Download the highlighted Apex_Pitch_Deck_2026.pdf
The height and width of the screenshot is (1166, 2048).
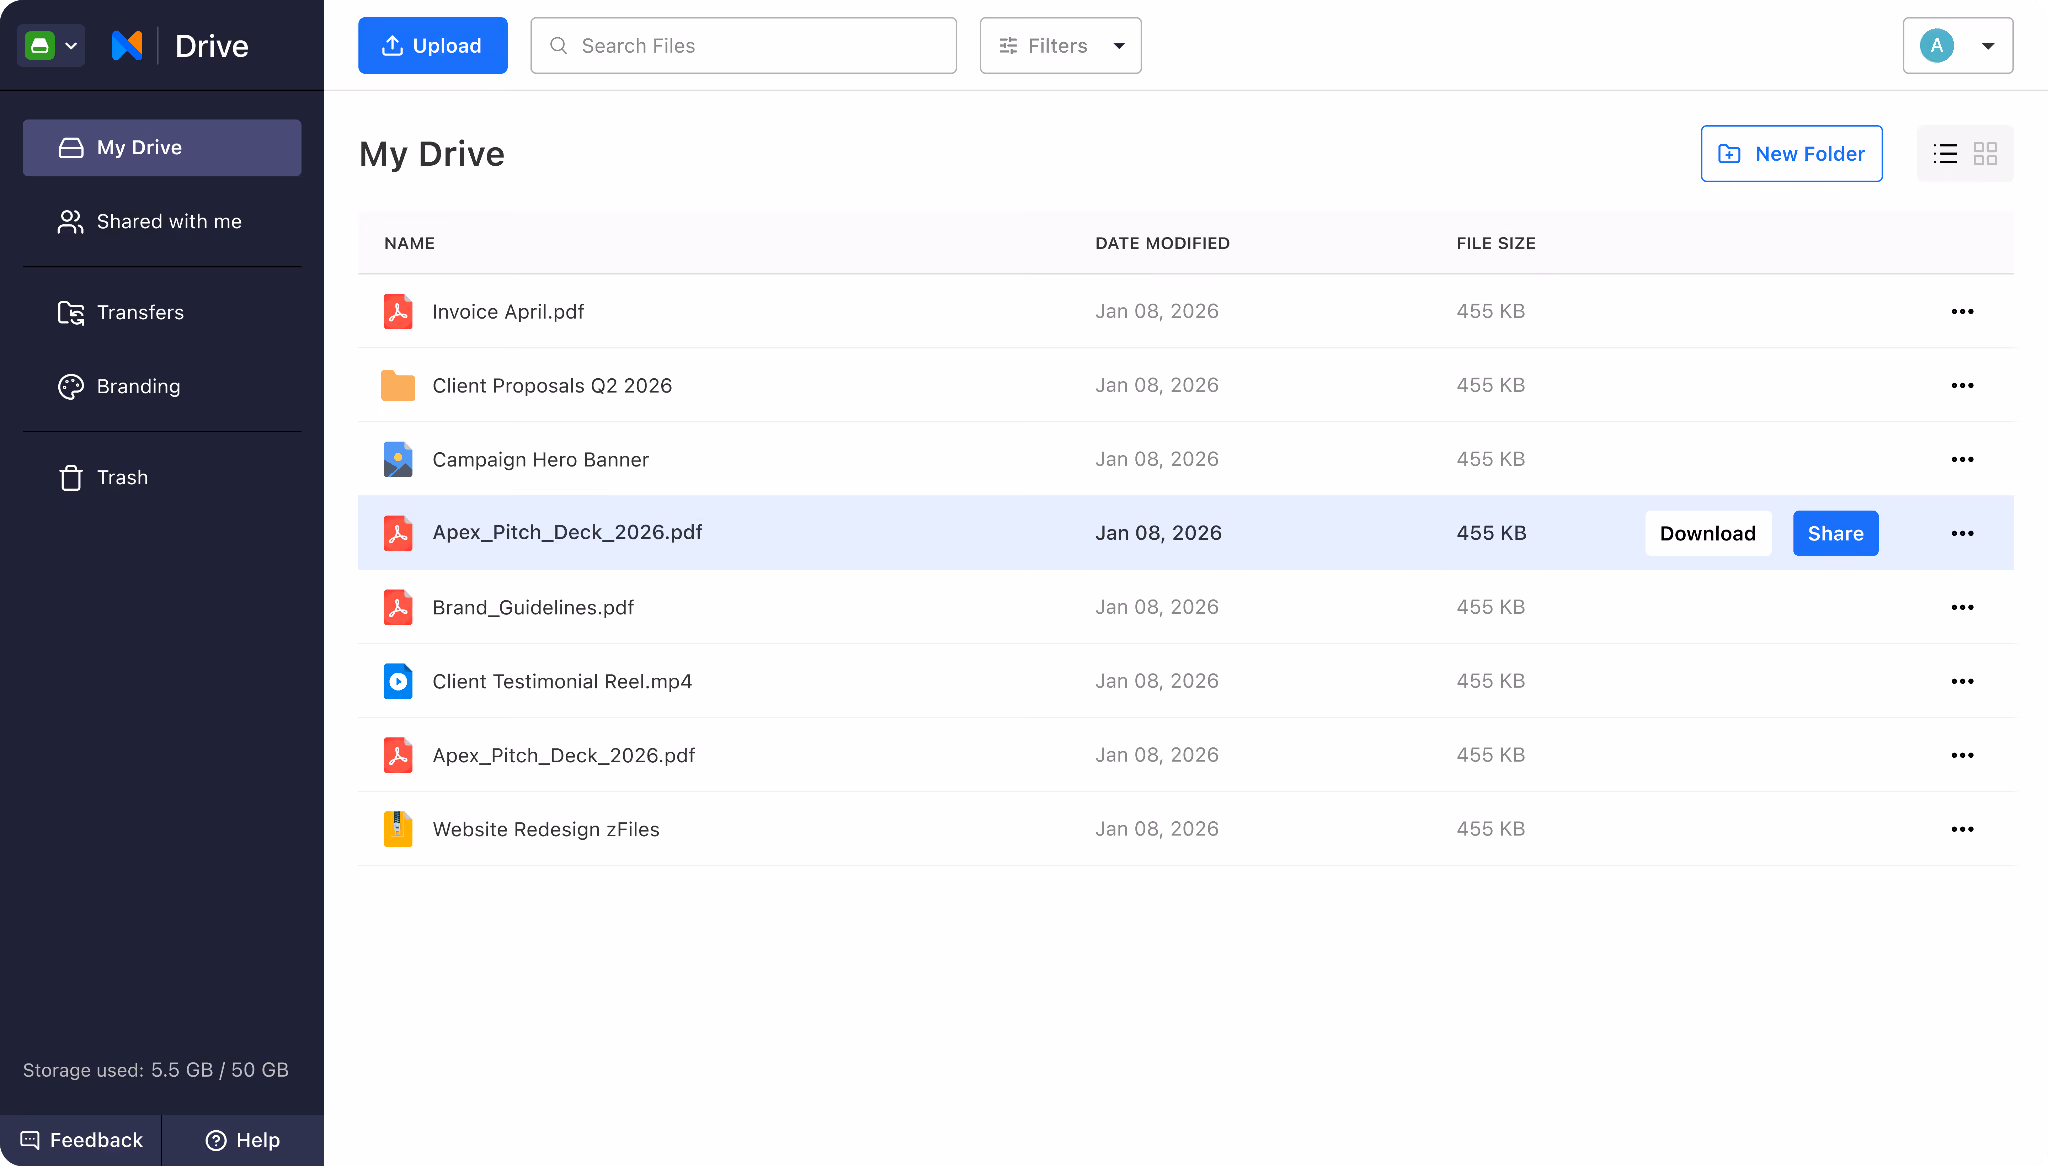(x=1708, y=534)
